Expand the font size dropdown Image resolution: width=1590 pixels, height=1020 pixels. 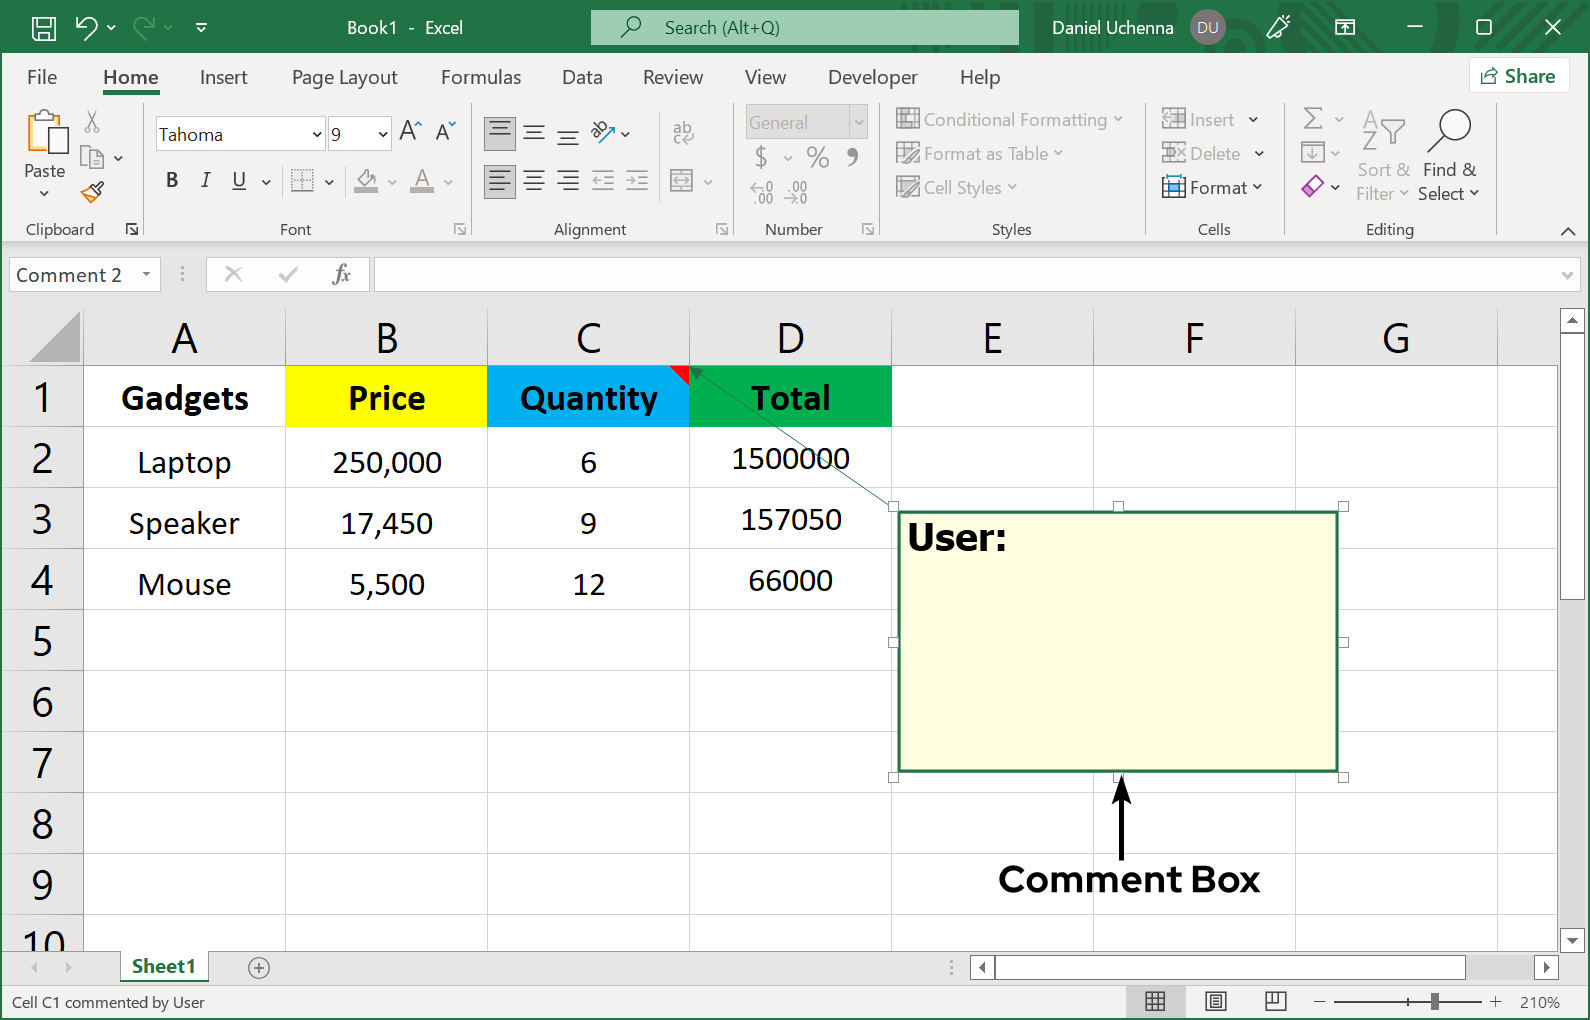point(382,134)
